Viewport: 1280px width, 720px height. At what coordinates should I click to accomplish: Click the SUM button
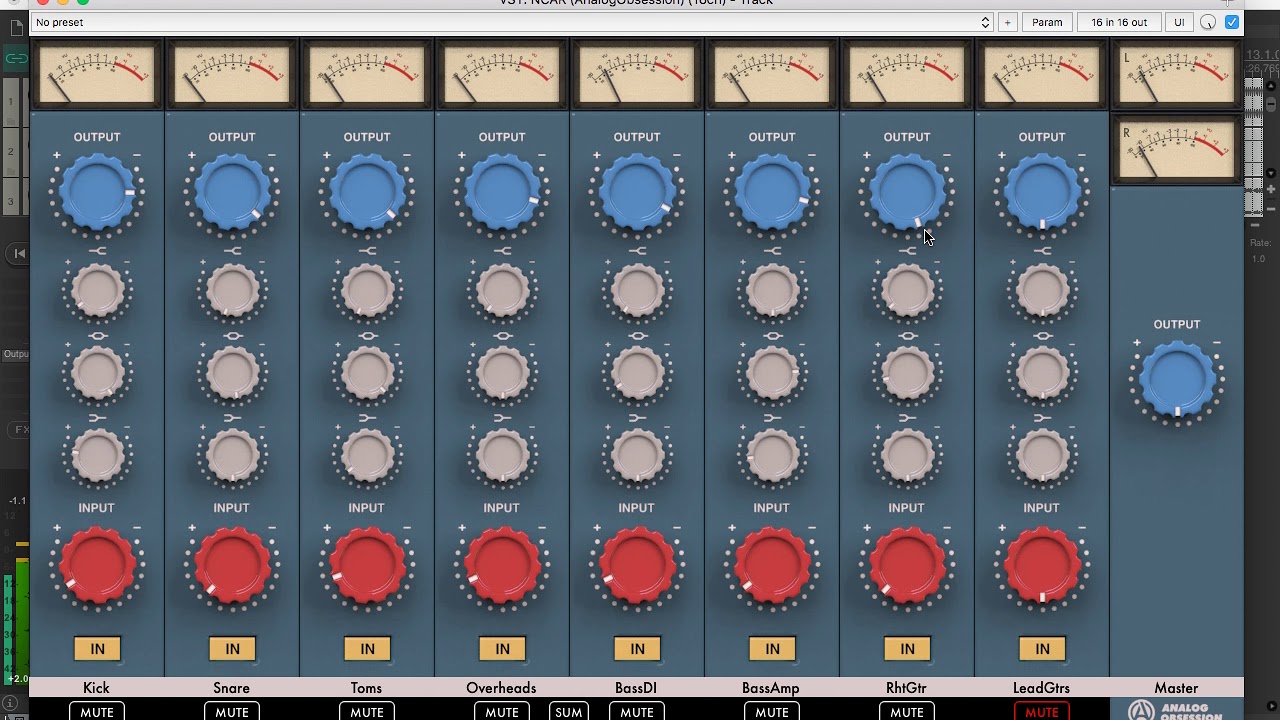pyautogui.click(x=568, y=712)
